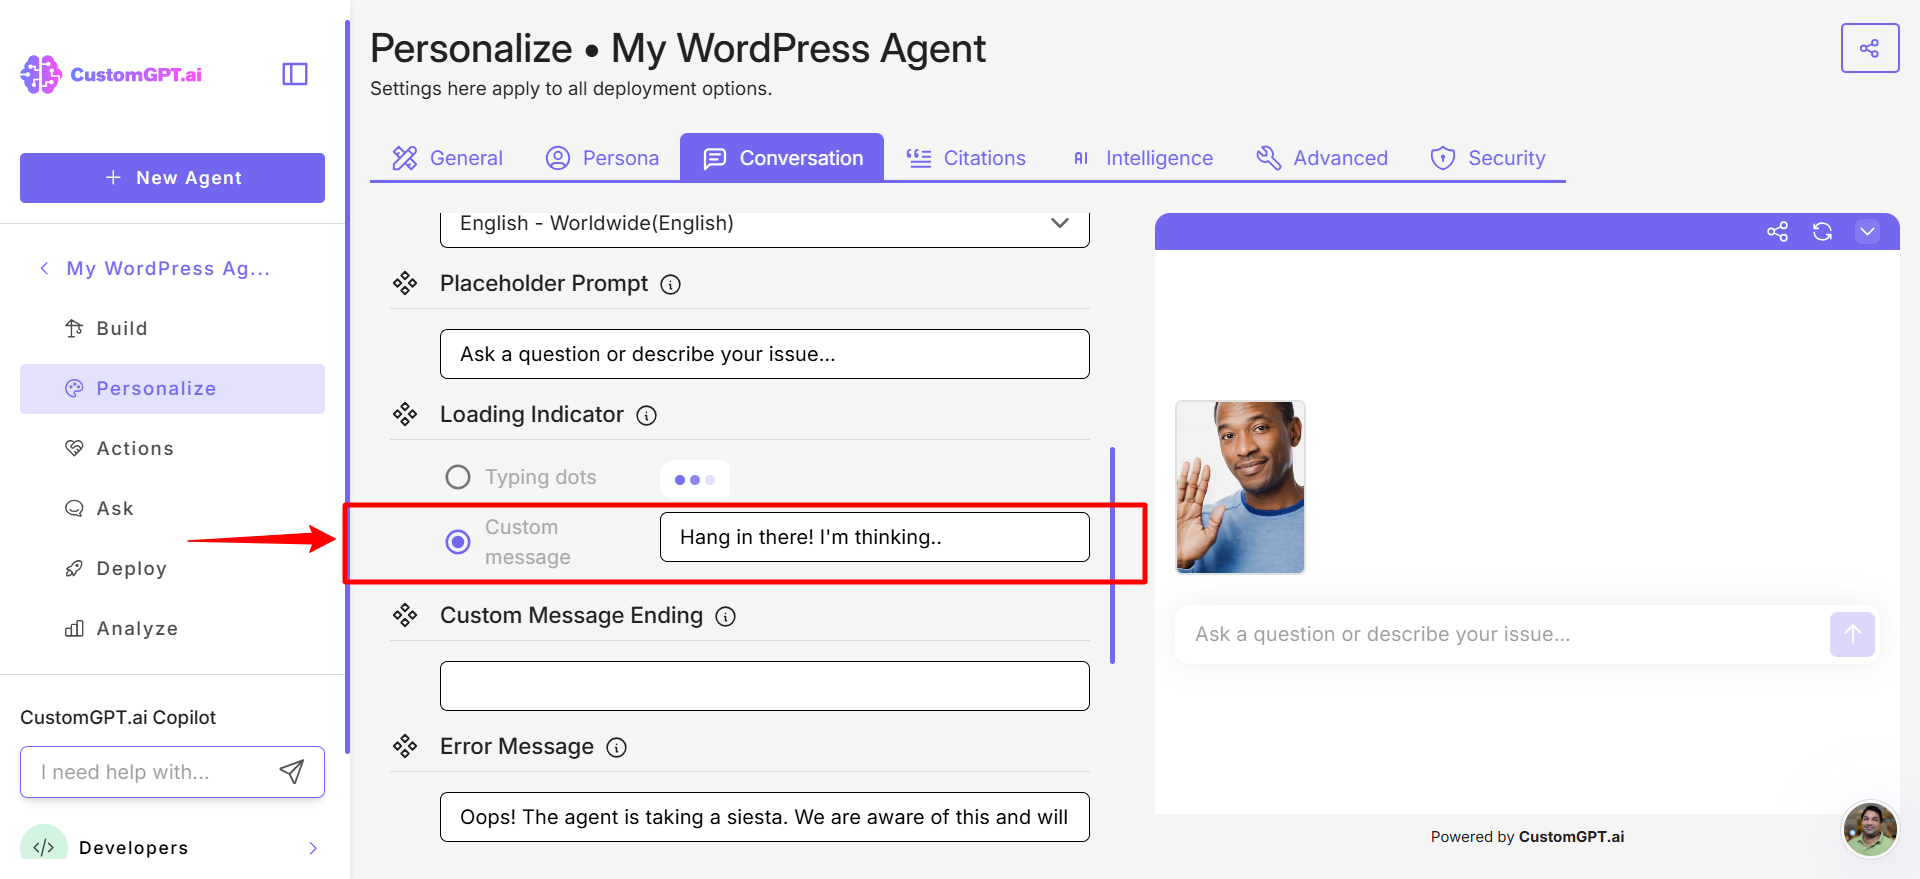Select the Typing dots radio option
1920x879 pixels.
pos(458,477)
